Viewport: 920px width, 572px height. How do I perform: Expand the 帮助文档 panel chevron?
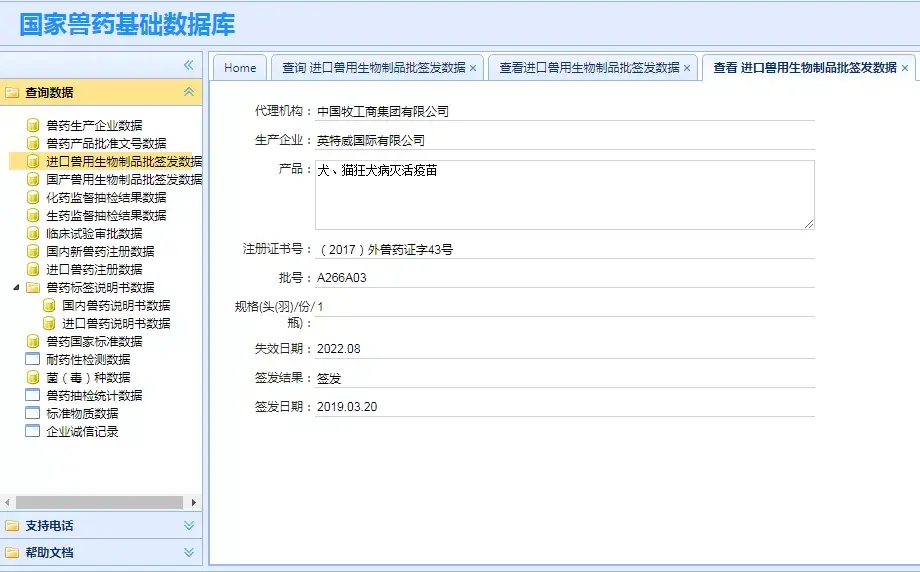pos(189,552)
